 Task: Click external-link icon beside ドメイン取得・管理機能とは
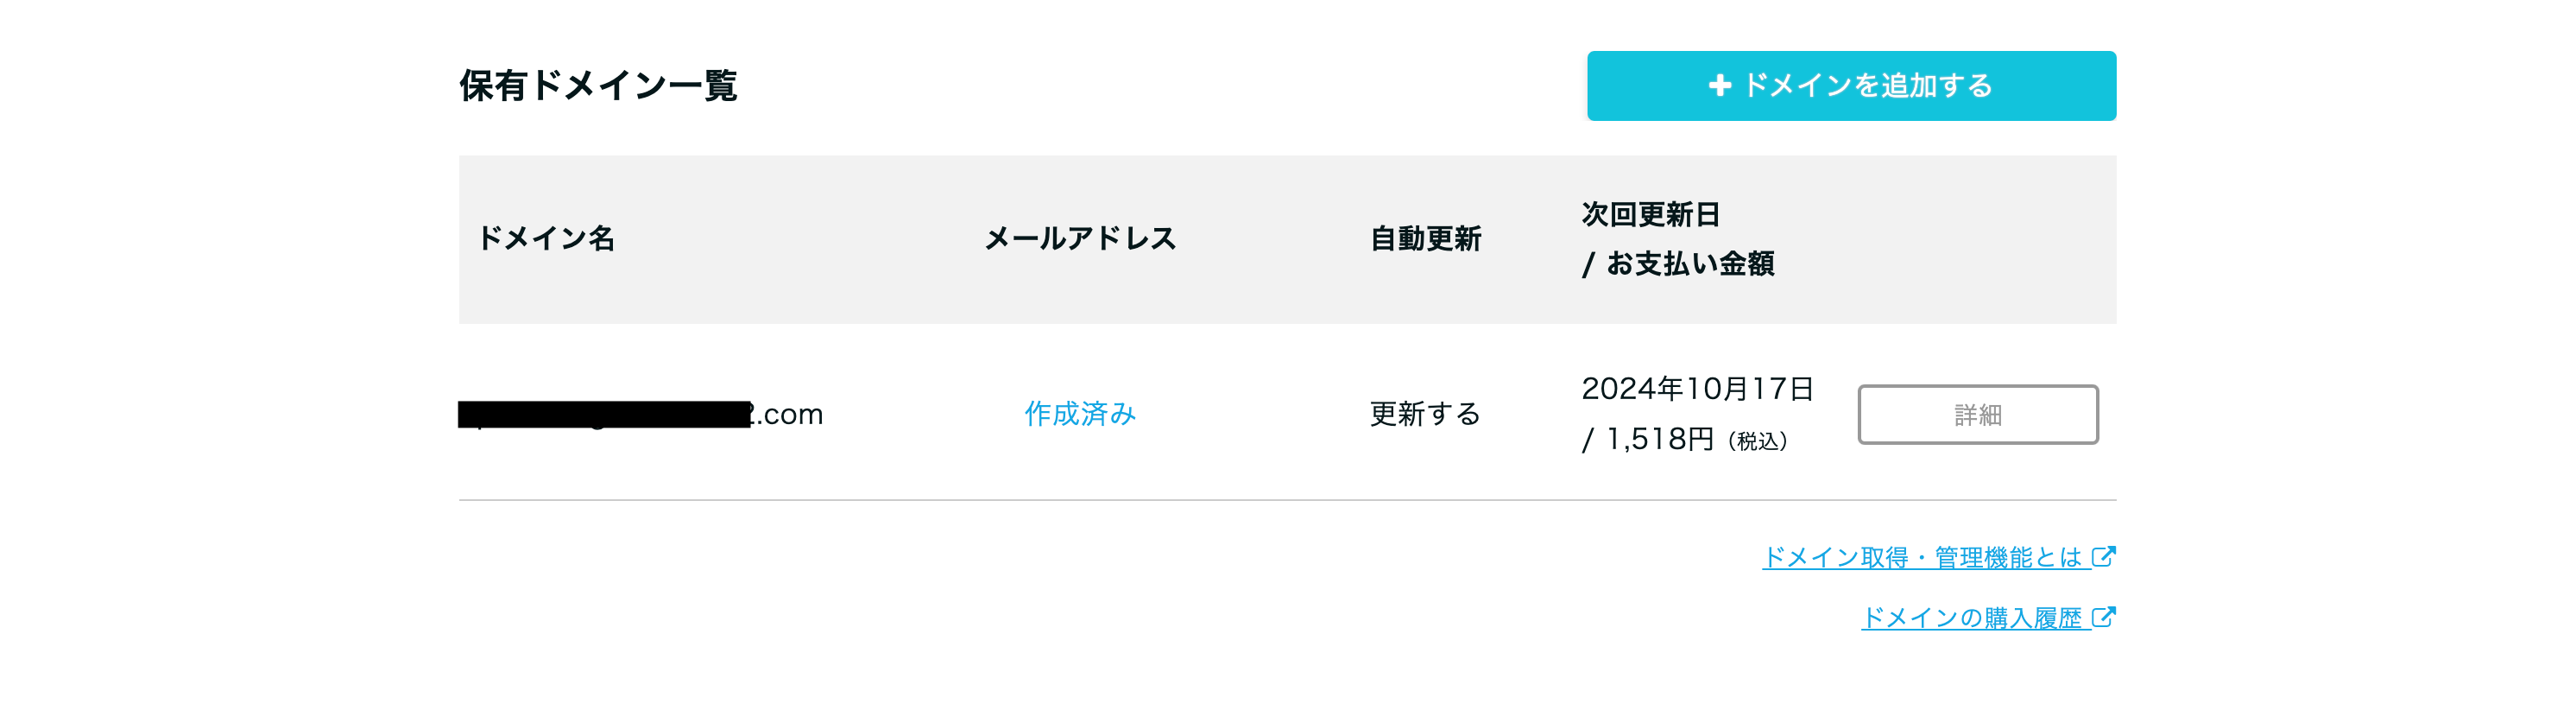tap(2104, 557)
